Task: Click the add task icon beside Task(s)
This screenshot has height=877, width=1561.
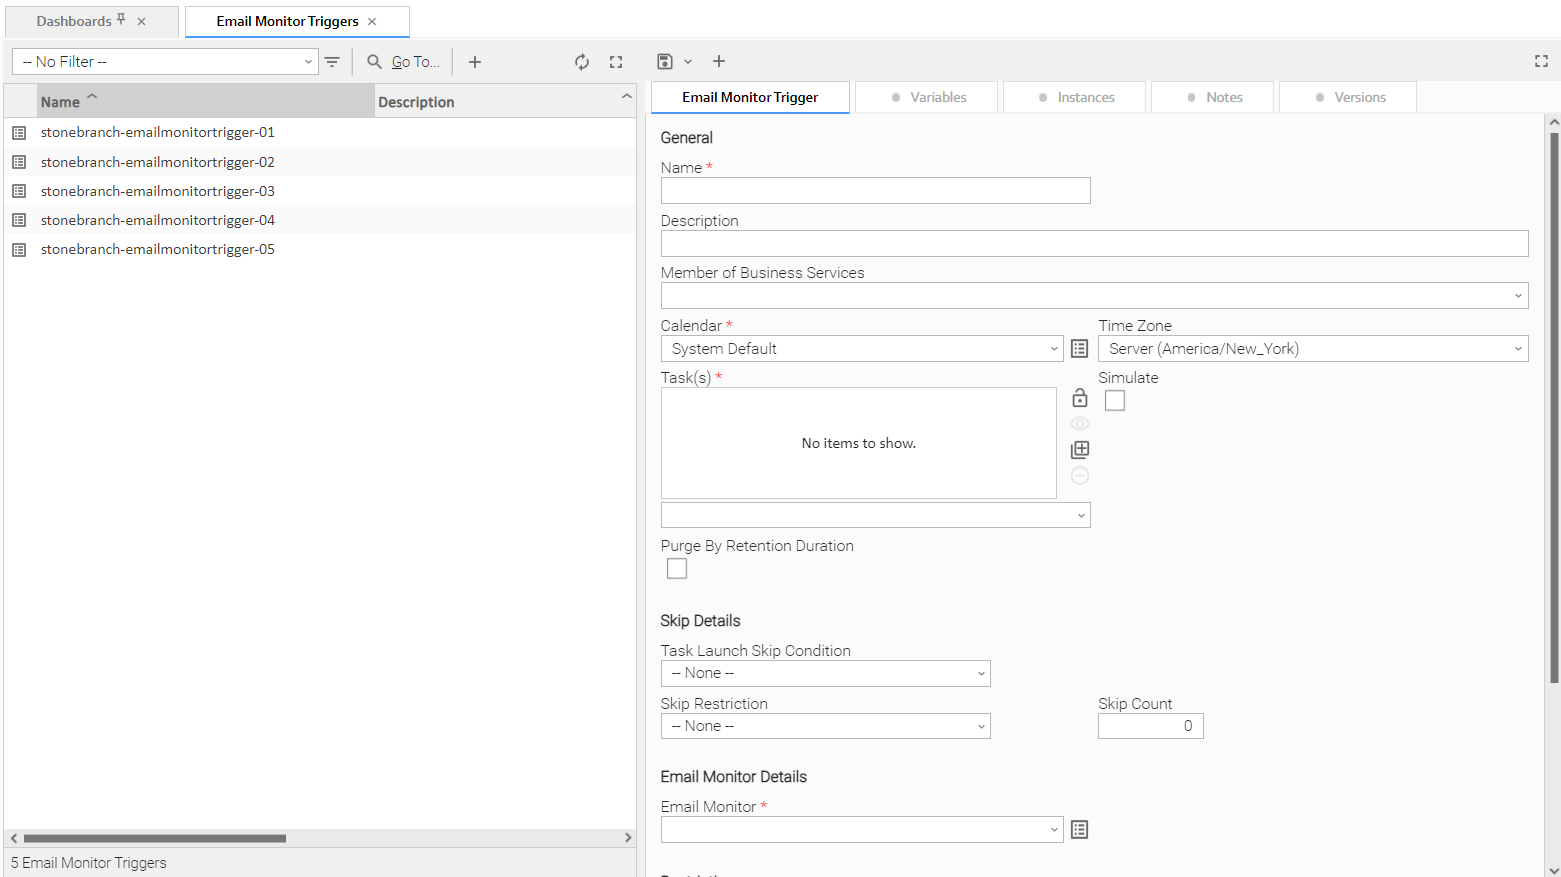Action: [x=1080, y=450]
